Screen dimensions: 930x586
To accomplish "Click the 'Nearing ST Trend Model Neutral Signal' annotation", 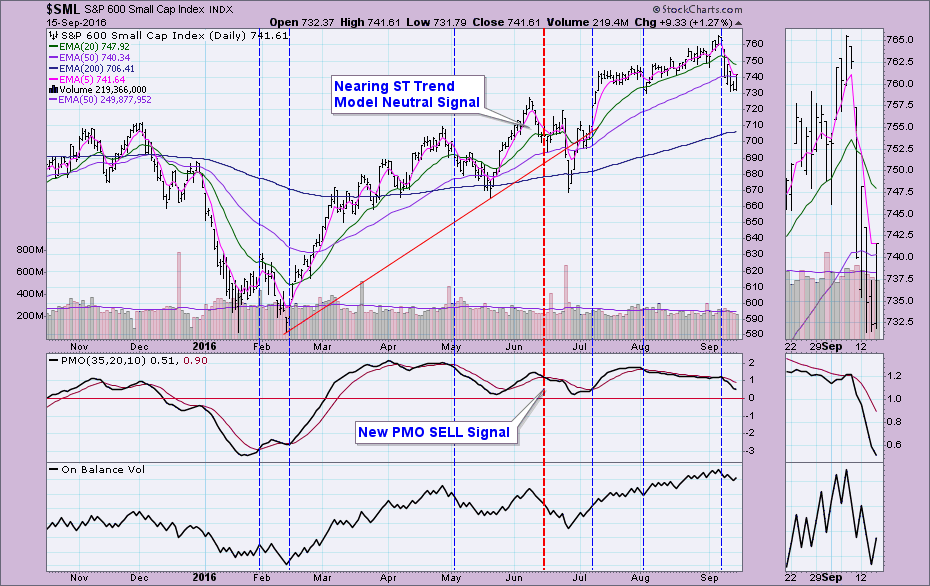I will coord(407,94).
